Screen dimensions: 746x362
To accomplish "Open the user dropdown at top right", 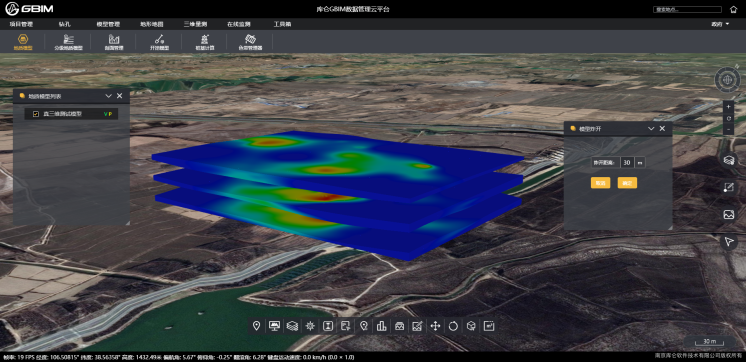I will pyautogui.click(x=720, y=24).
